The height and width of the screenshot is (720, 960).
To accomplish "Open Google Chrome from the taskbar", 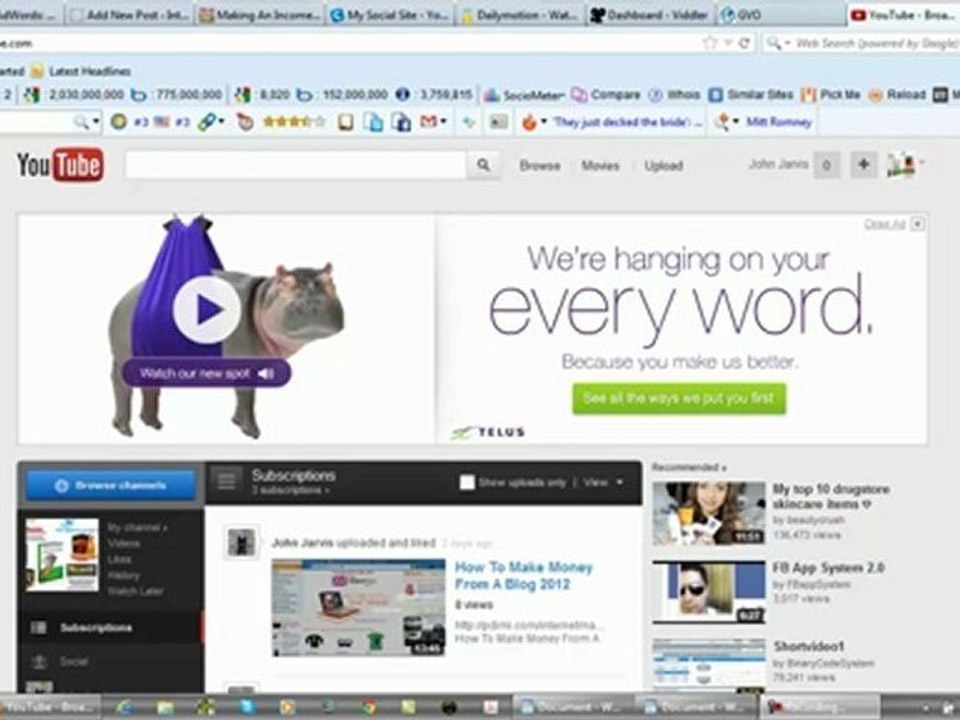I will point(367,707).
